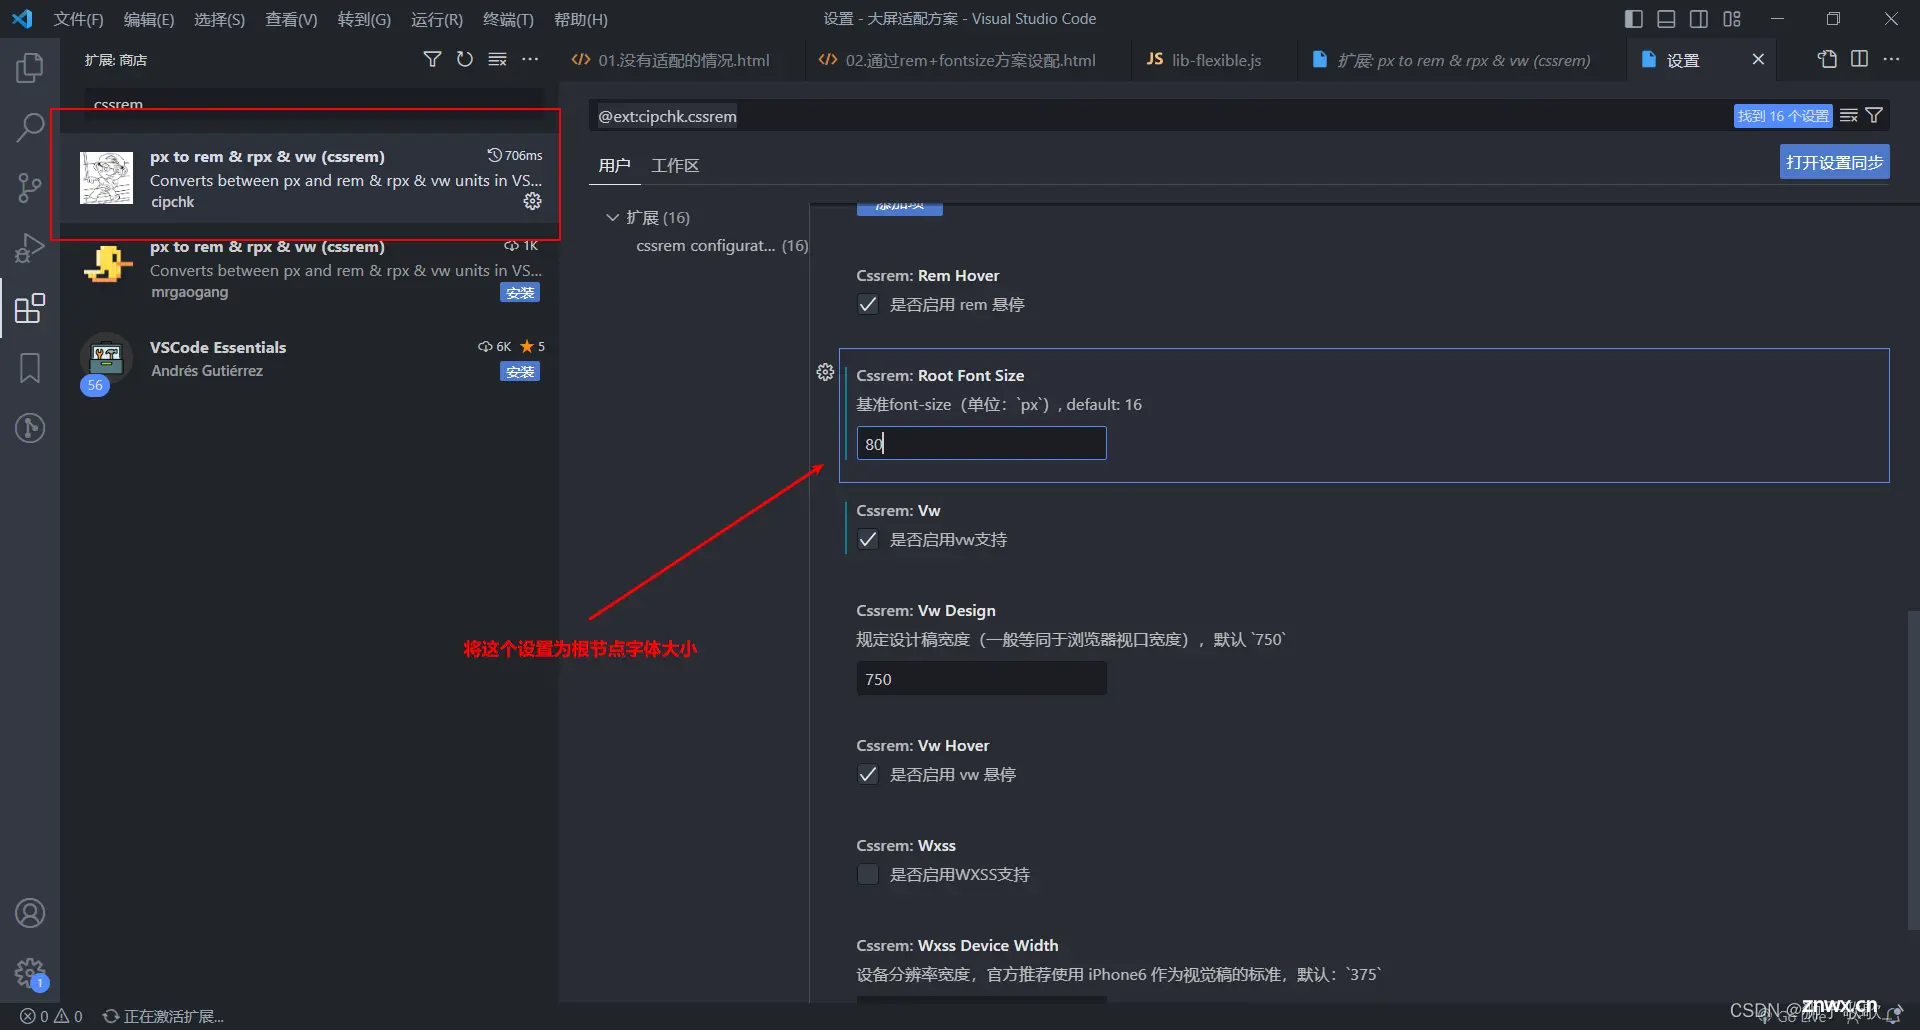Screen dimensions: 1920x1030
Task: Open editor more actions menu
Action: point(1891,59)
